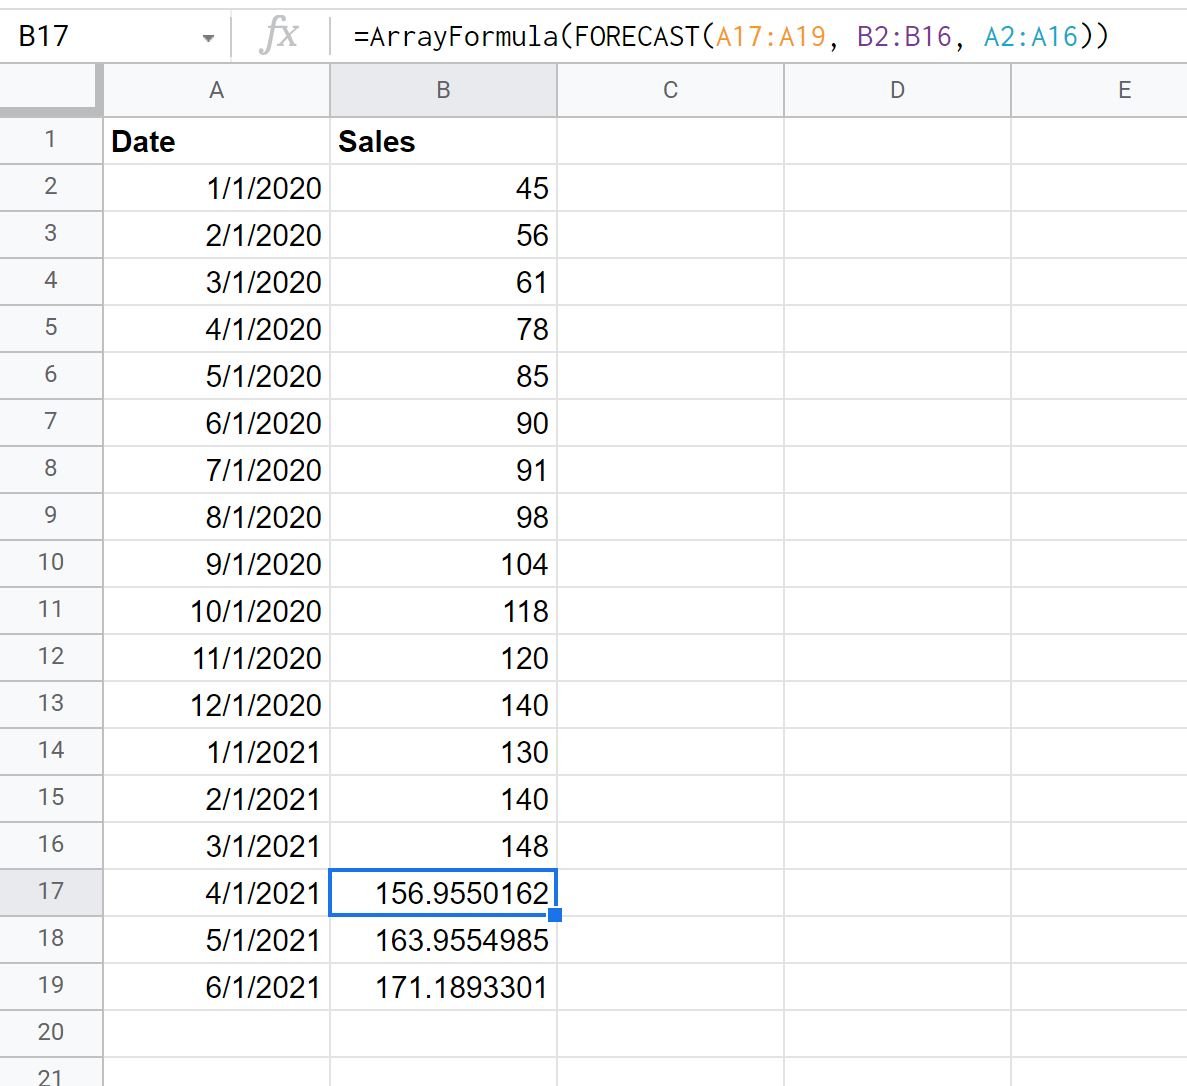
Task: Click cell with date 1/1/2021
Action: pyautogui.click(x=217, y=751)
